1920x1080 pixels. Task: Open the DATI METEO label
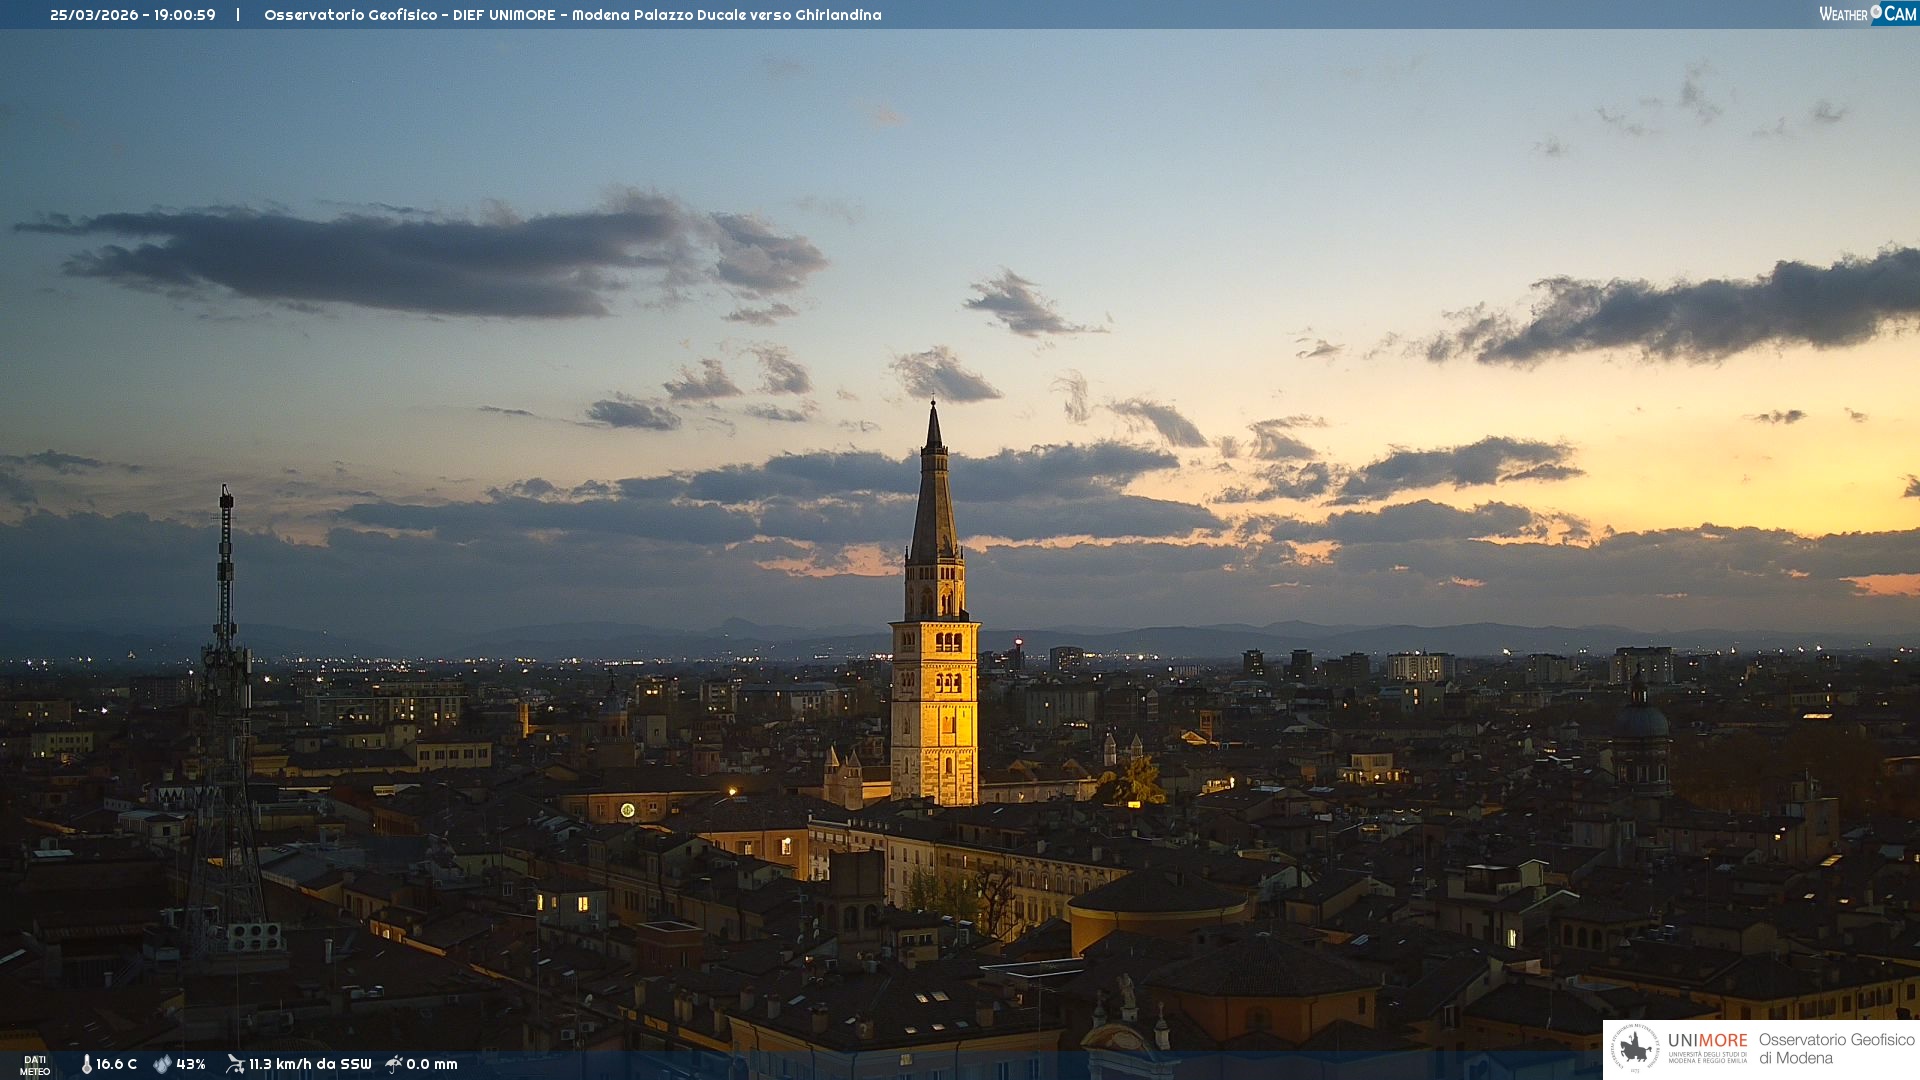click(x=35, y=1065)
